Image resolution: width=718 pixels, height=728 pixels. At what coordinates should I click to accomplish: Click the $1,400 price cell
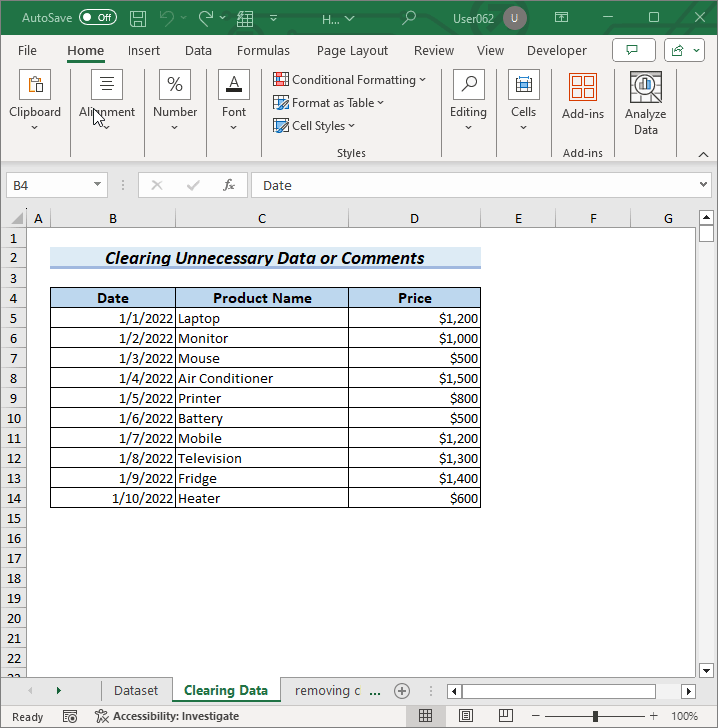[414, 478]
